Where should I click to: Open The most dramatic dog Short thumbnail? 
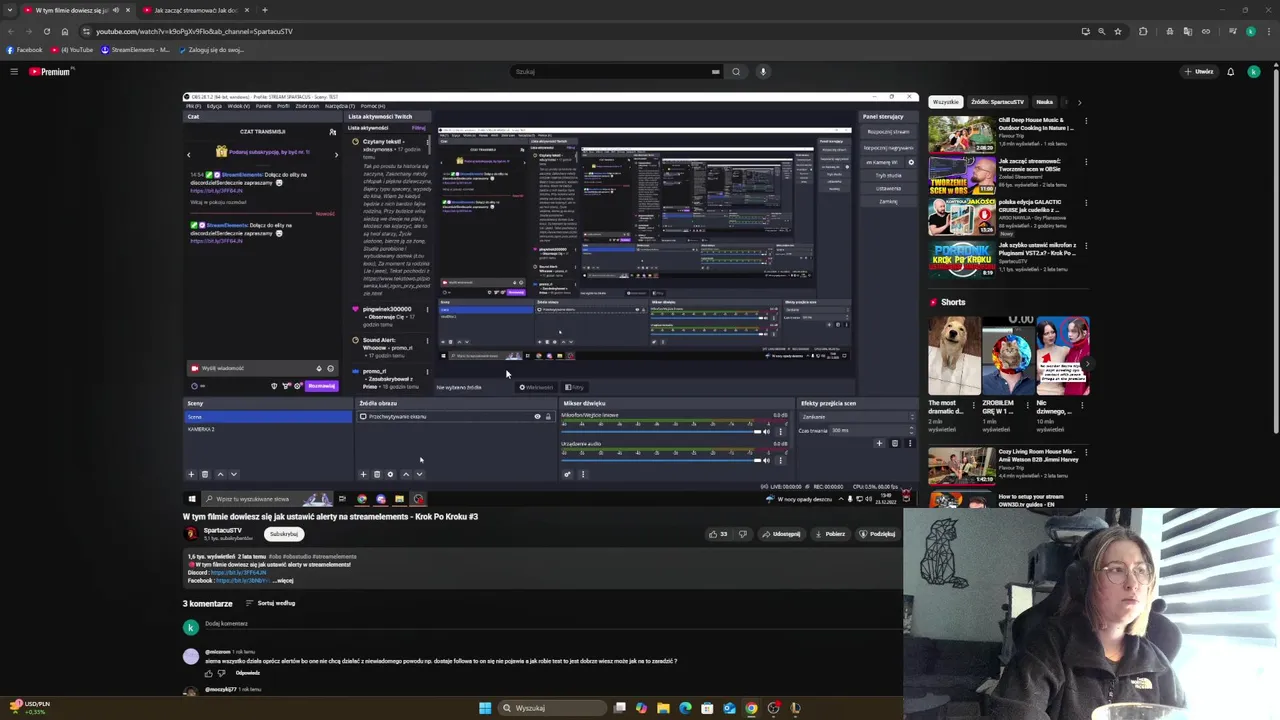tap(954, 356)
